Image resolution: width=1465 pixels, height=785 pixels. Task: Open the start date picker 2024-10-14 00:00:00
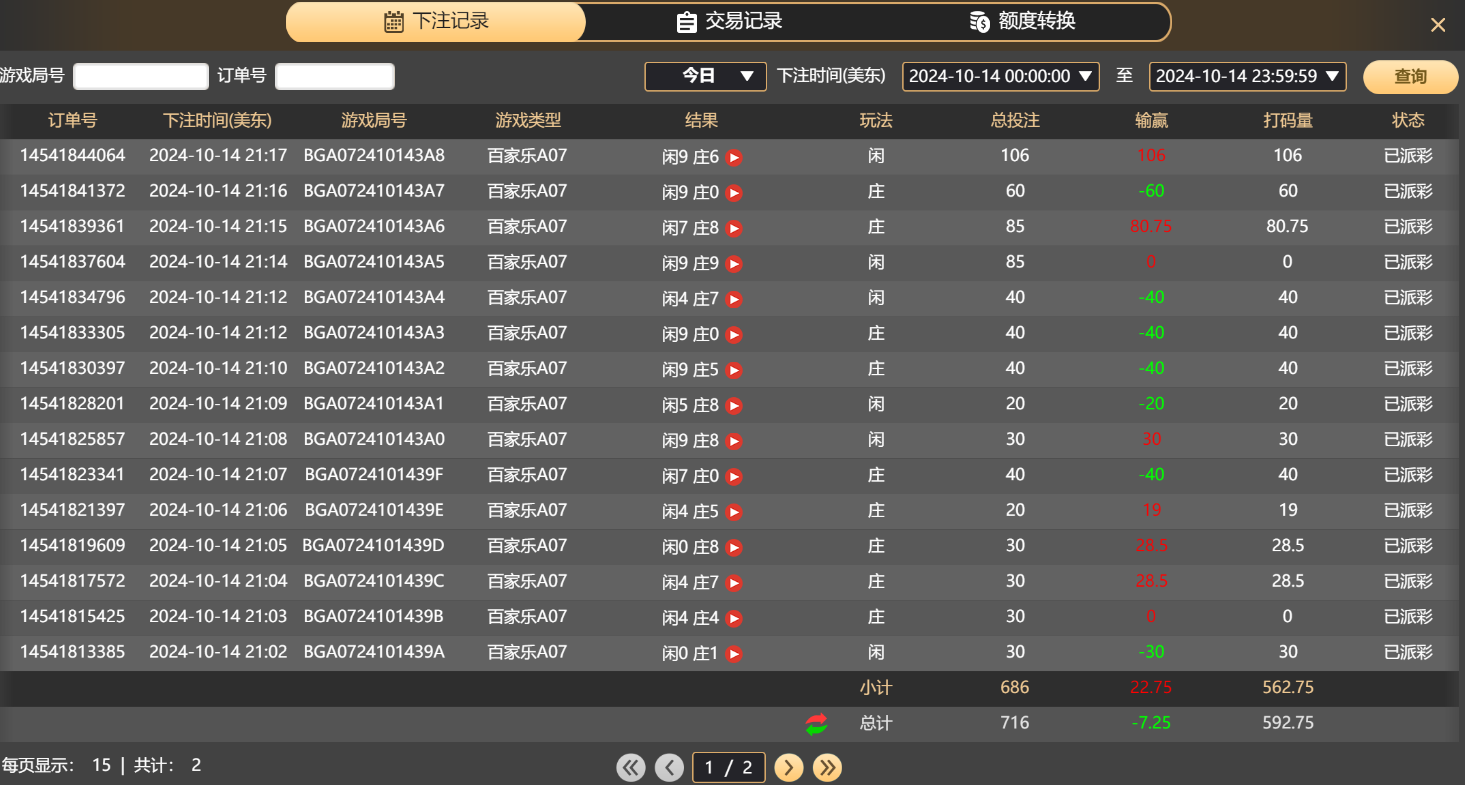[x=1000, y=76]
